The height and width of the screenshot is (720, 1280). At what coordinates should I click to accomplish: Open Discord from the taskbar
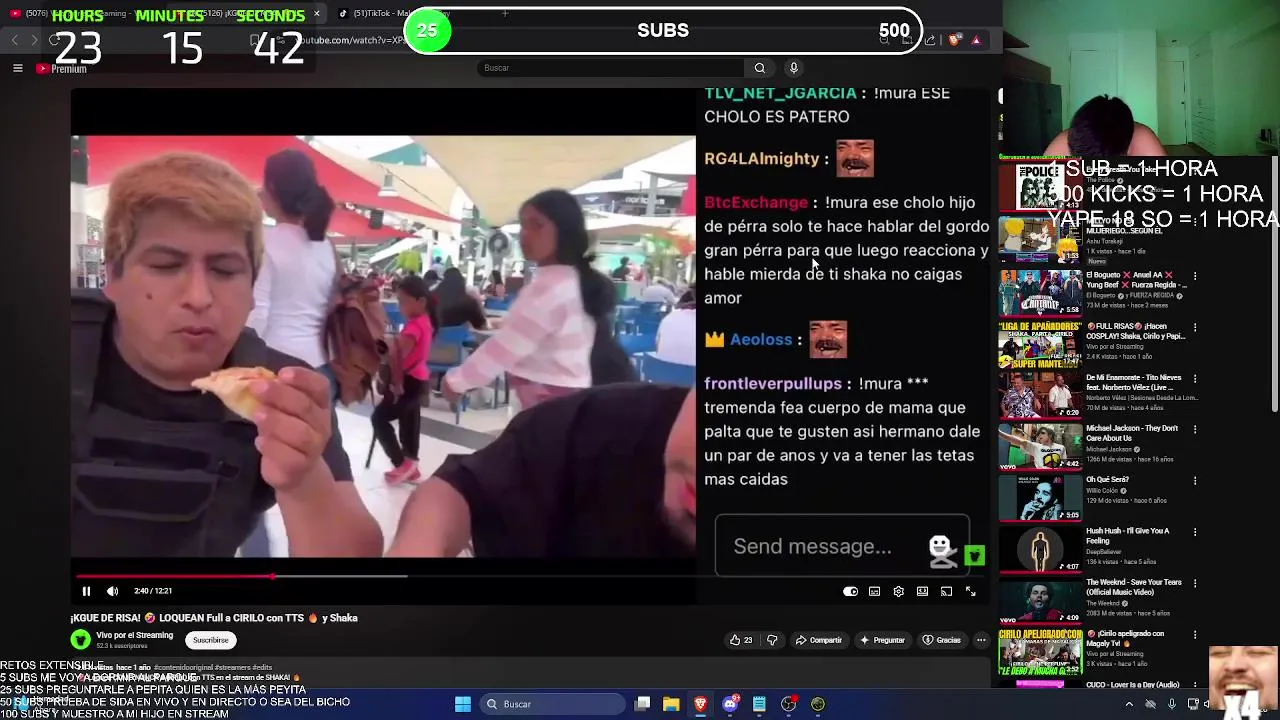click(x=730, y=704)
